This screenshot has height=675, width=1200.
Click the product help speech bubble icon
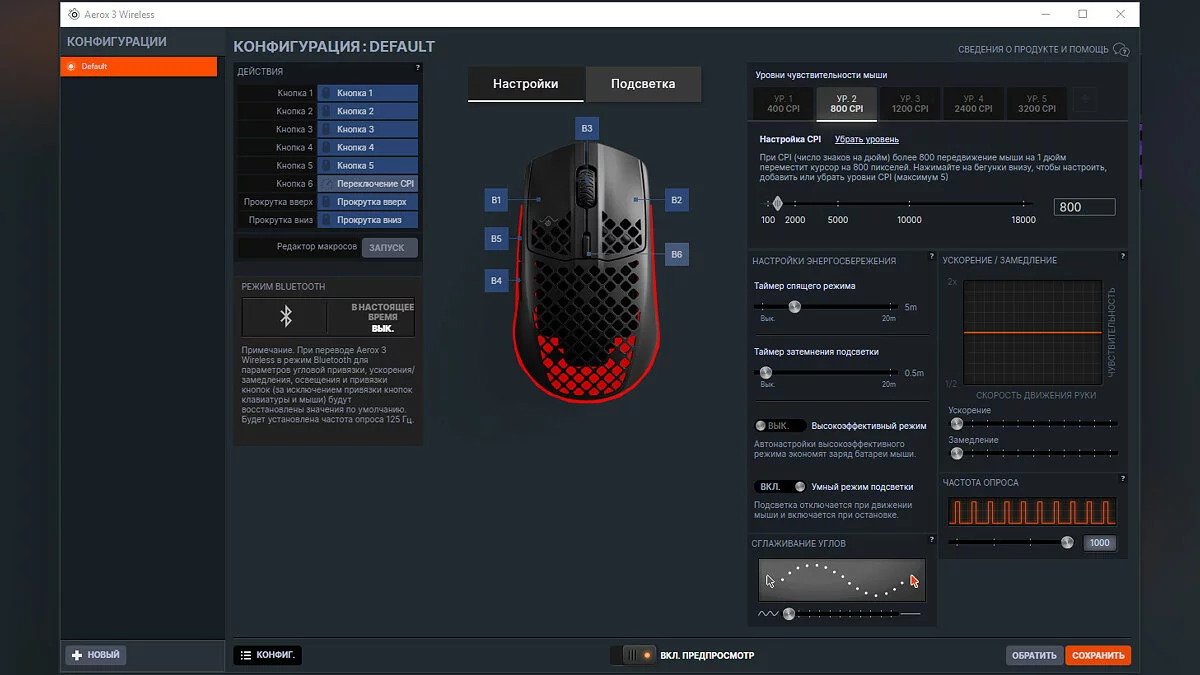point(1121,49)
